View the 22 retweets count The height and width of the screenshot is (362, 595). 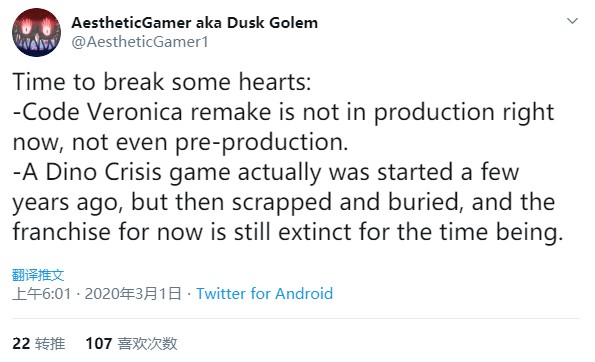pos(21,344)
